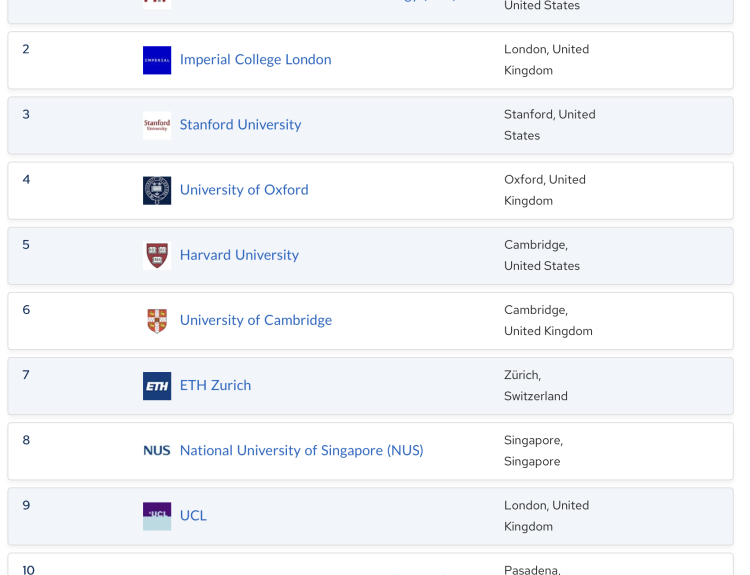Click the Zürich, Switzerland location text
750x575 pixels.
[x=536, y=386]
